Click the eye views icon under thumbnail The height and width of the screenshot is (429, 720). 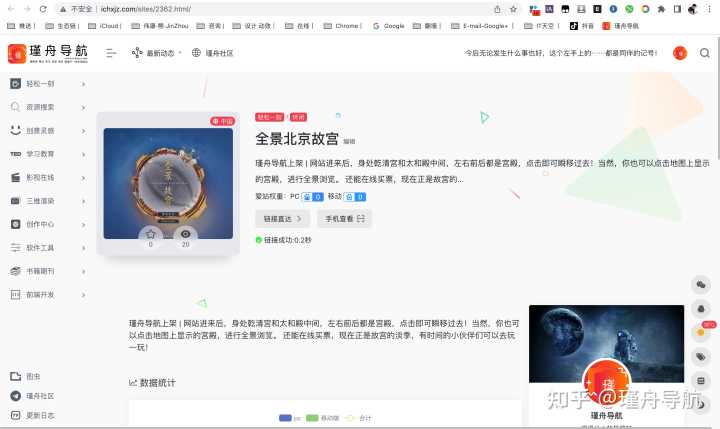click(x=186, y=234)
